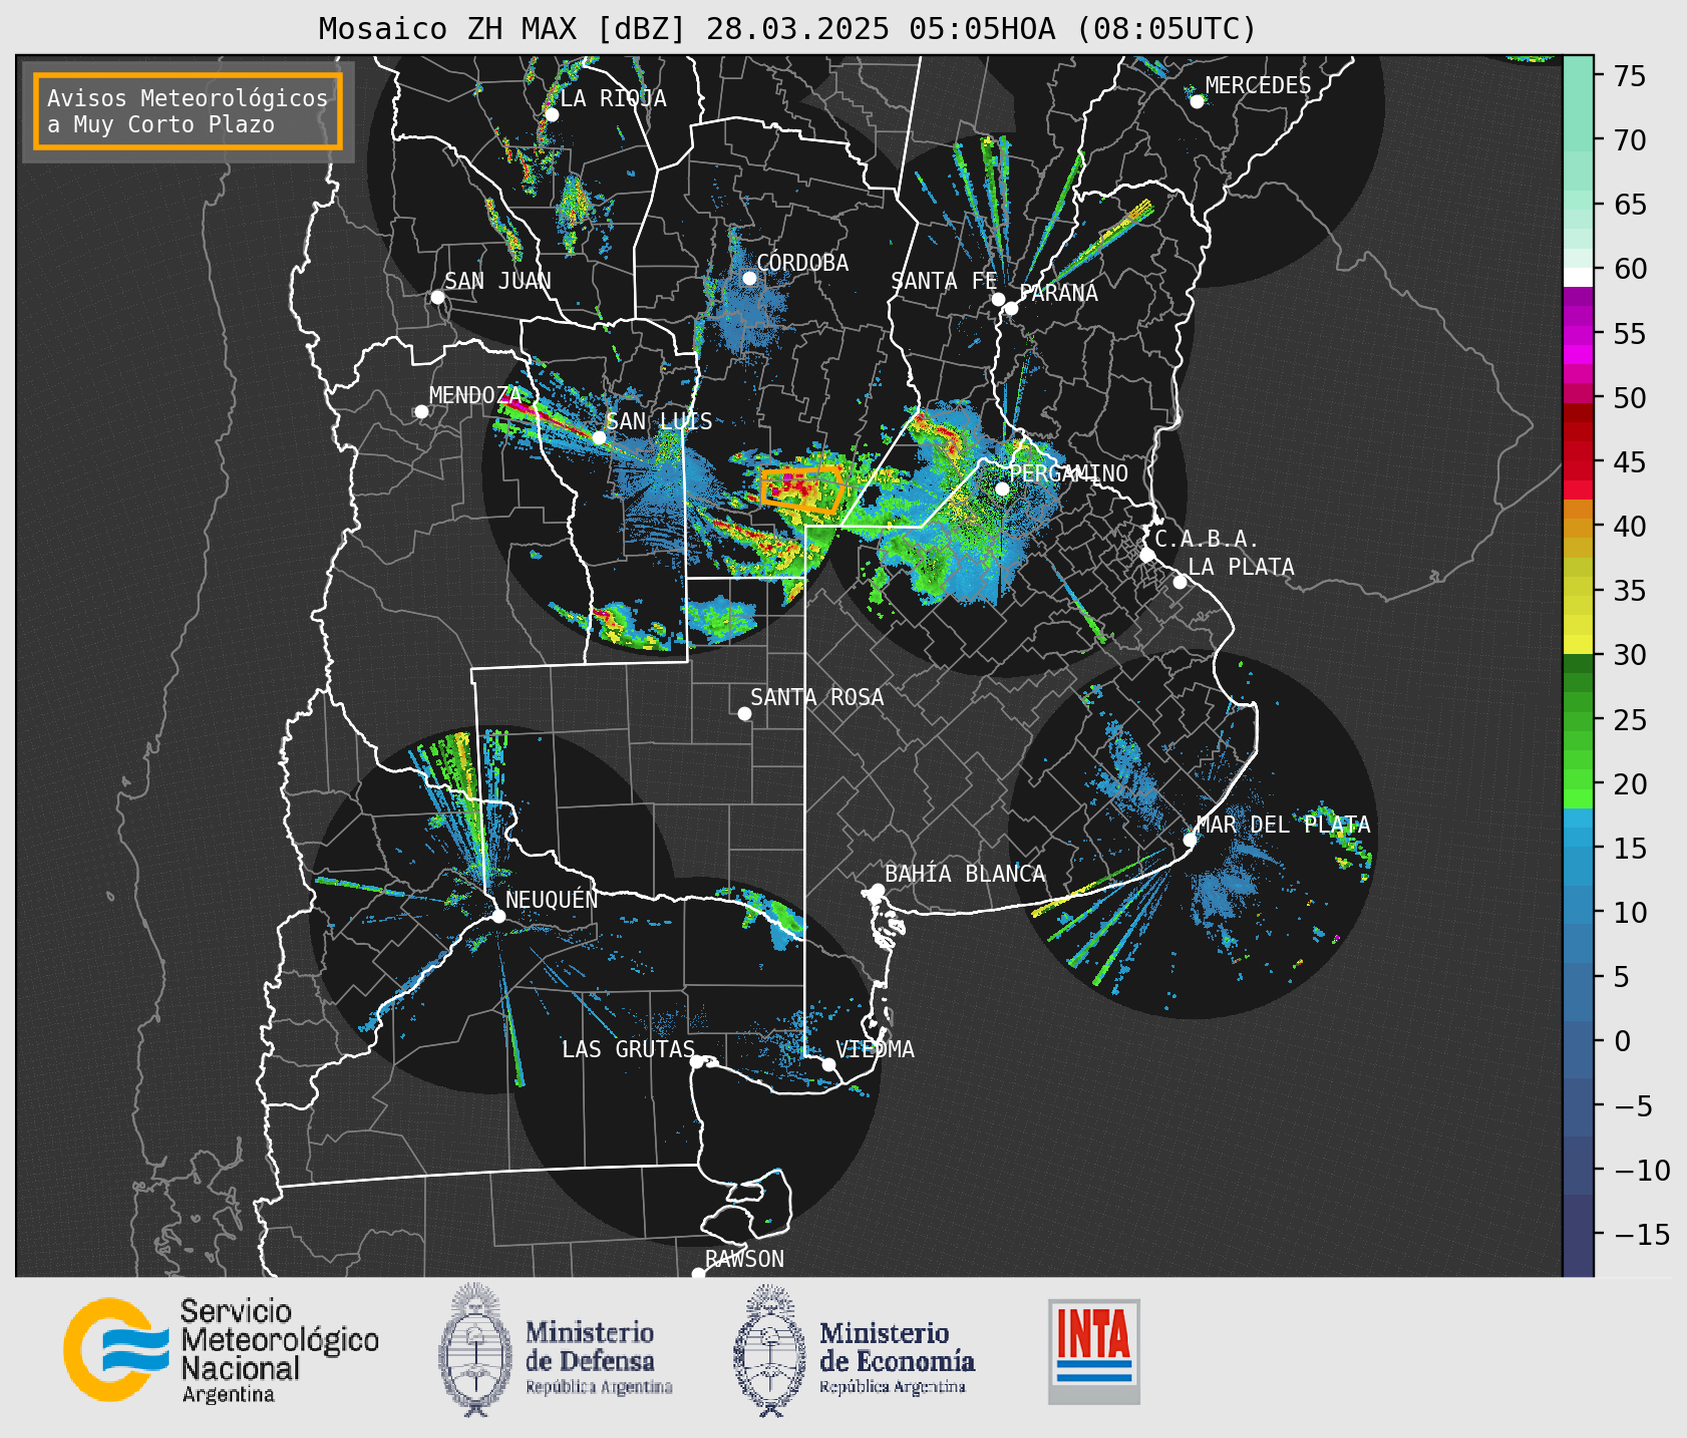Click the LA PLATA label text

[x=1241, y=566]
